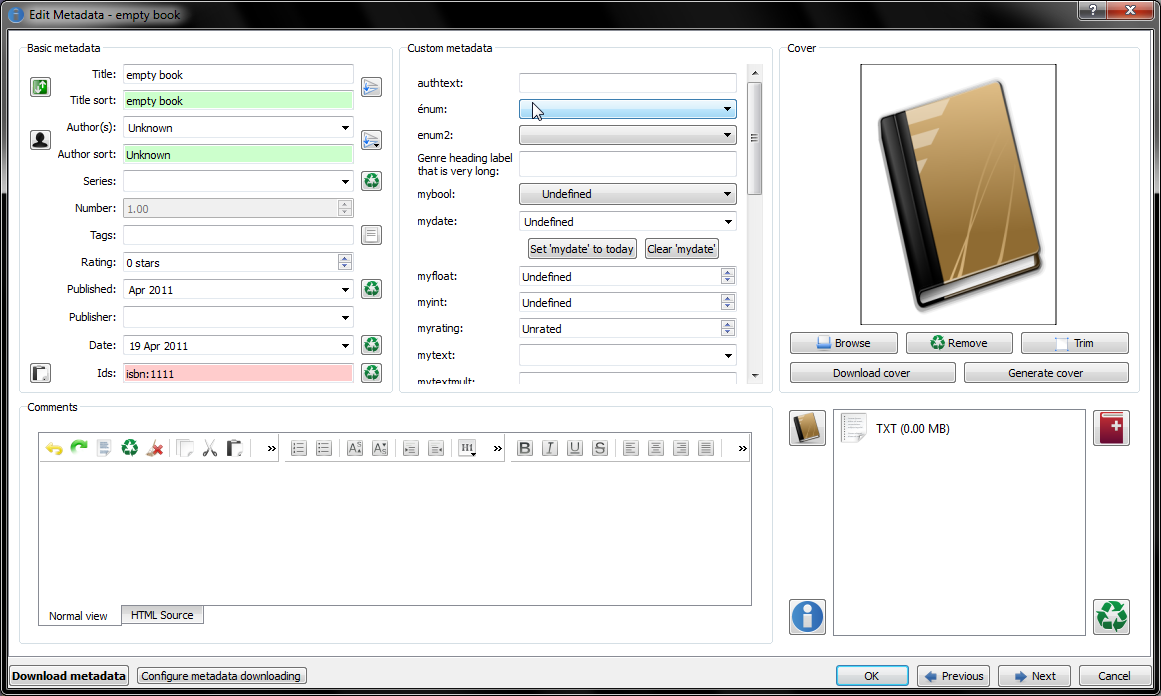Click into the Tags input field
The height and width of the screenshot is (696, 1161).
(238, 235)
